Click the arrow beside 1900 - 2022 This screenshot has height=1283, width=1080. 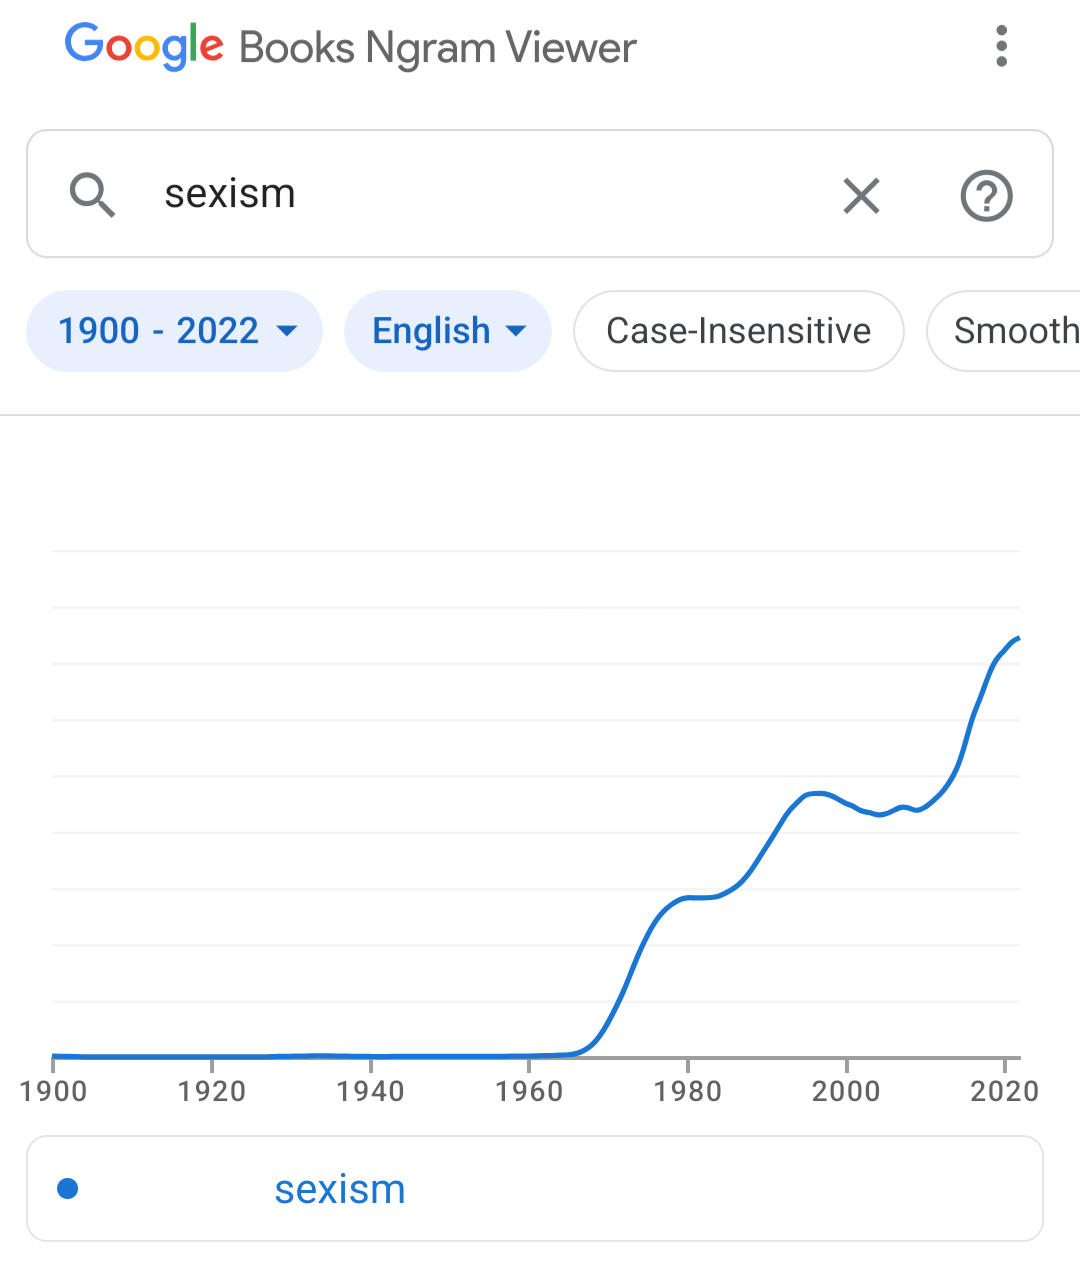tap(287, 331)
